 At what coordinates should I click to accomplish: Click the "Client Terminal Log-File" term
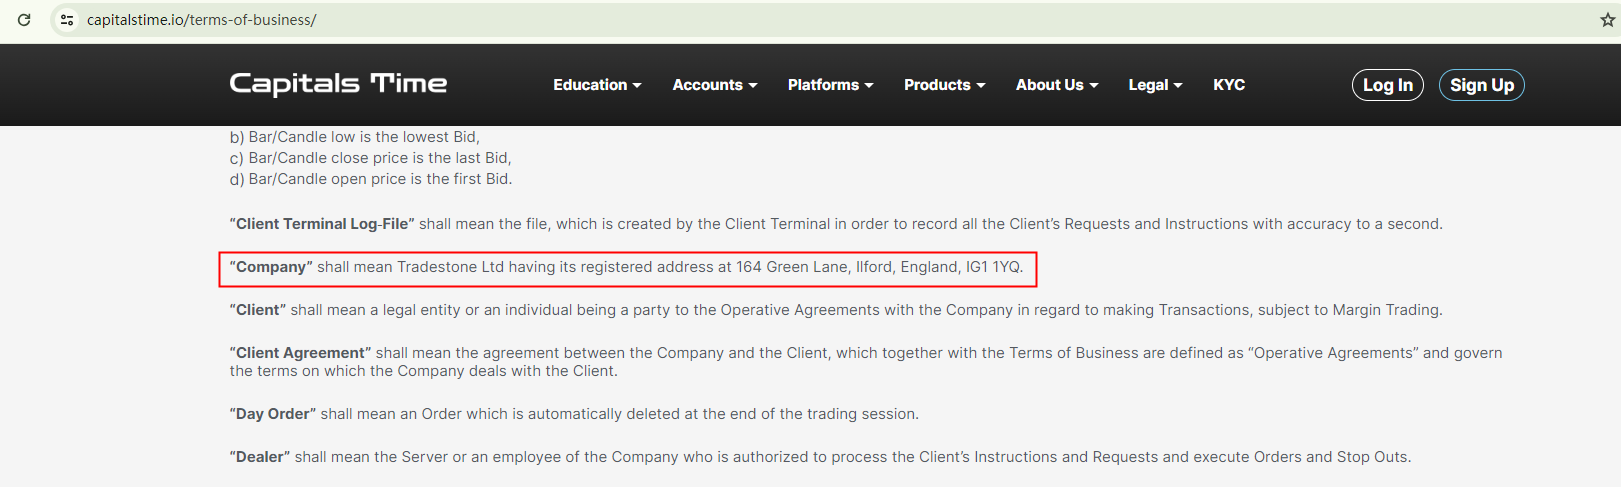[x=322, y=224]
